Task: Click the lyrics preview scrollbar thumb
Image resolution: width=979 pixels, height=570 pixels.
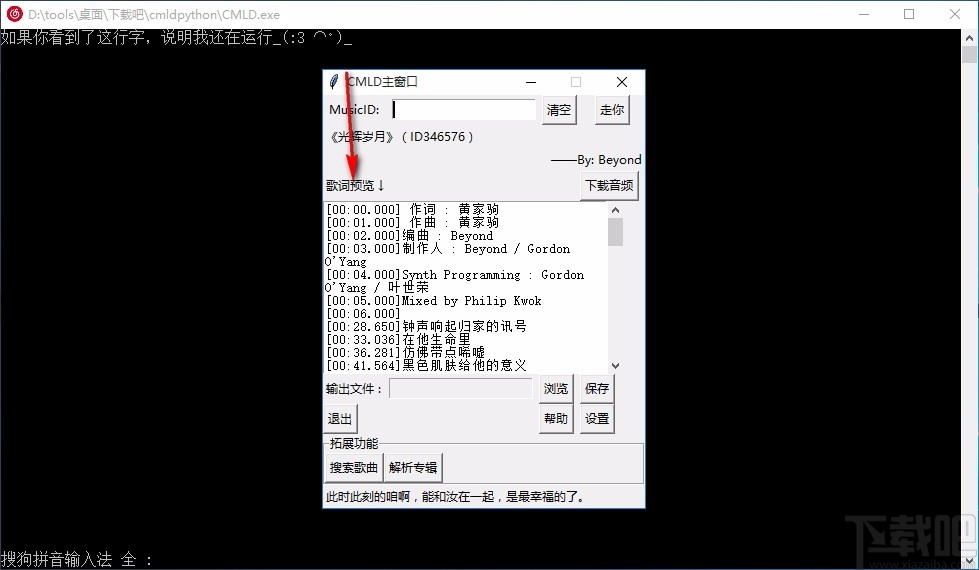Action: pos(616,232)
